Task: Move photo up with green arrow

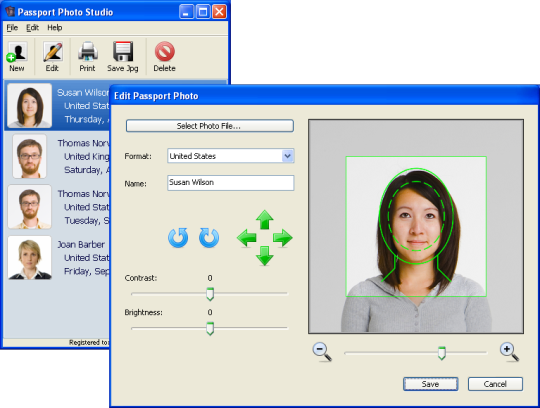Action: pos(264,219)
